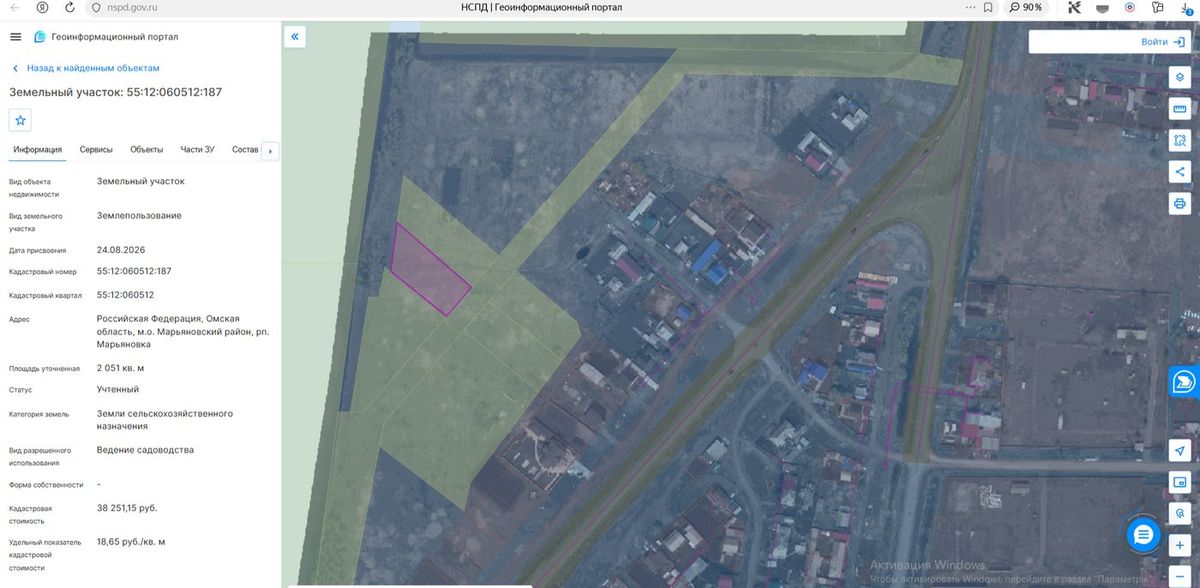Open the hamburger menu of the portal
The width and height of the screenshot is (1200, 588).
pos(15,37)
